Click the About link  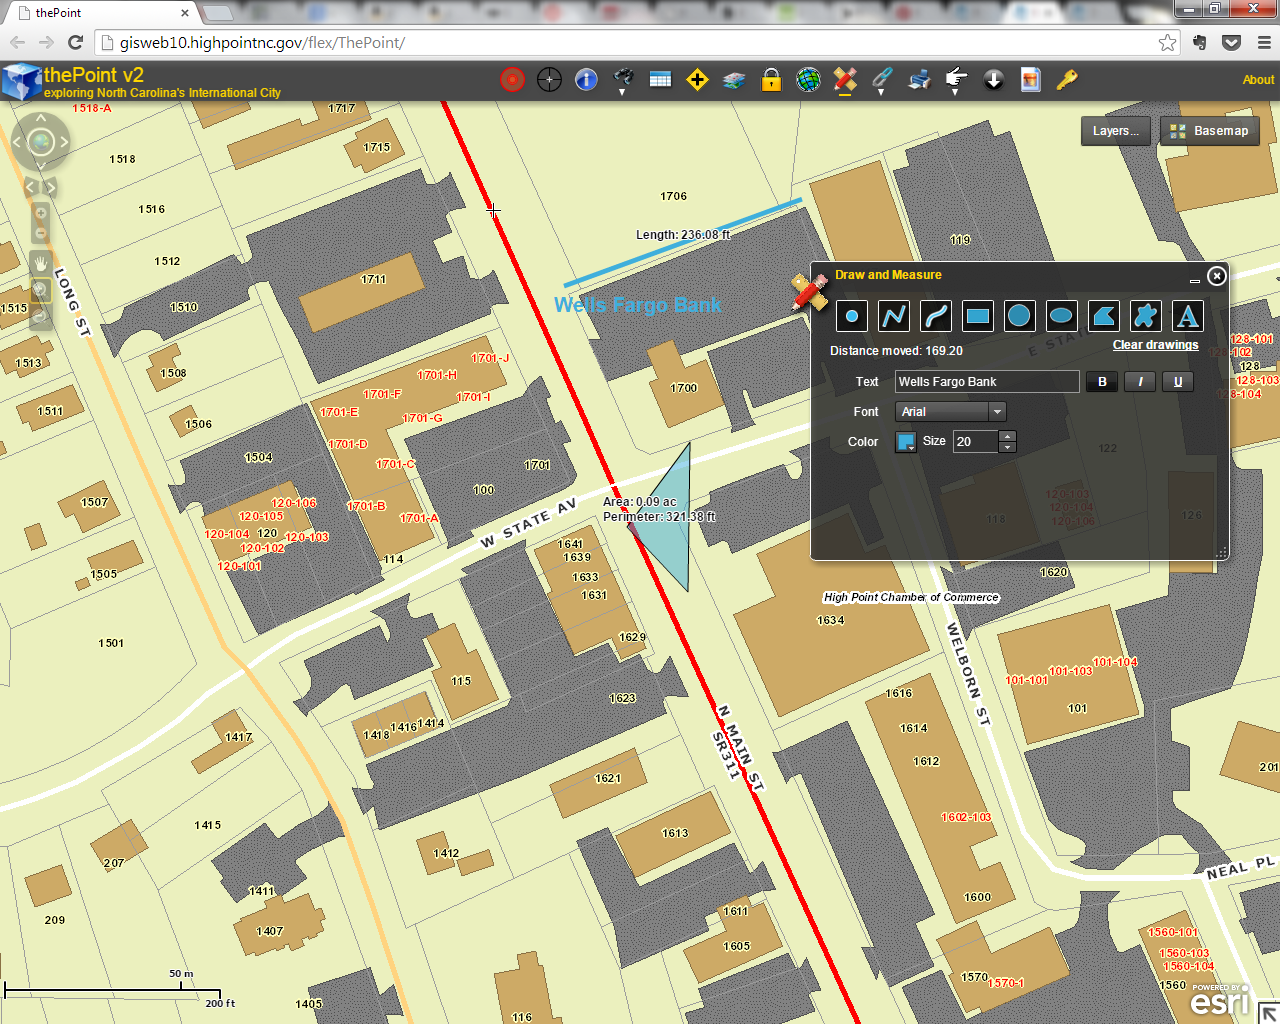(x=1258, y=80)
